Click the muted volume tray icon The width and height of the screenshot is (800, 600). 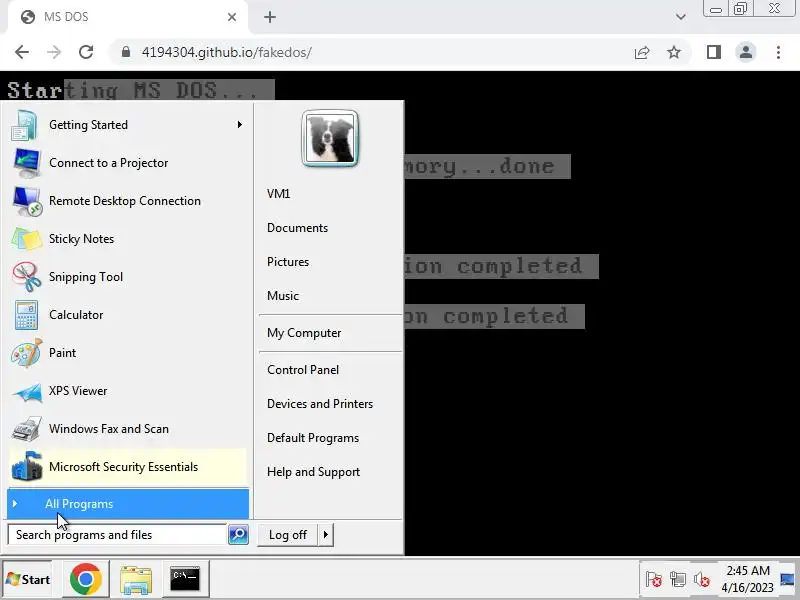702,579
